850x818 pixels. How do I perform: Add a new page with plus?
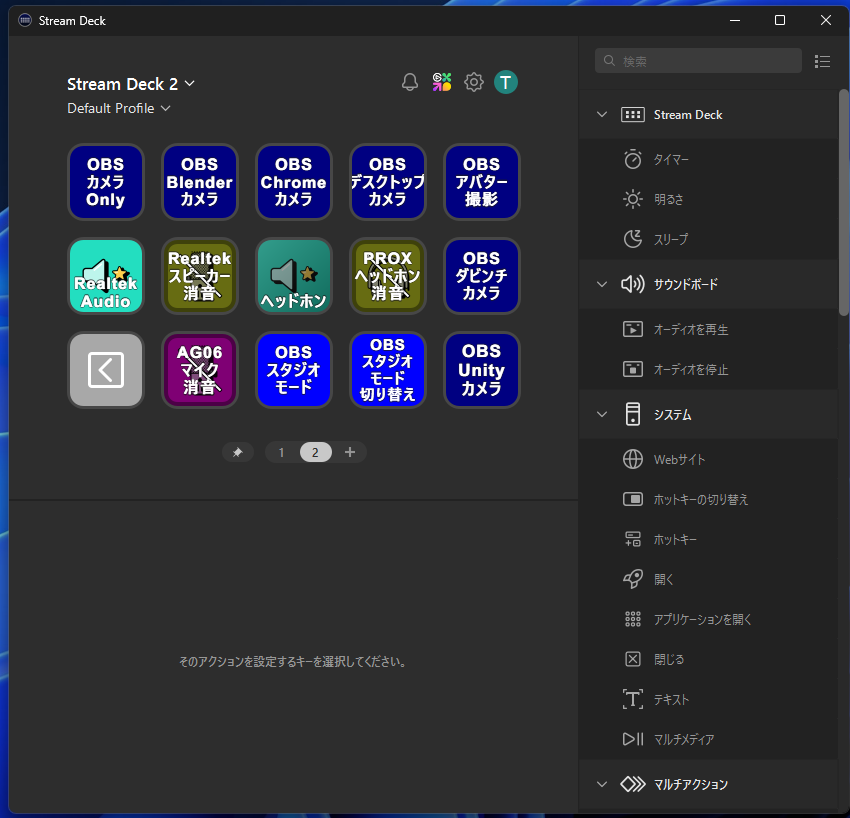(350, 452)
